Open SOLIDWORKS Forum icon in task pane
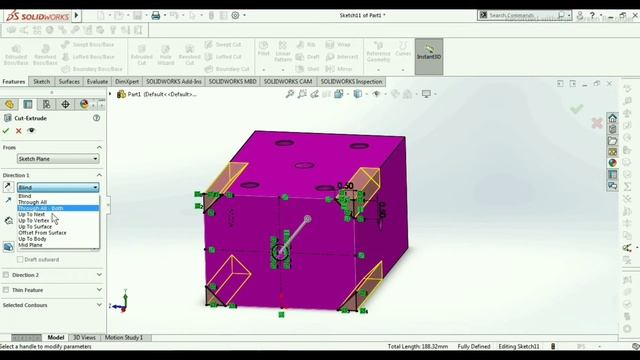 (x=612, y=186)
